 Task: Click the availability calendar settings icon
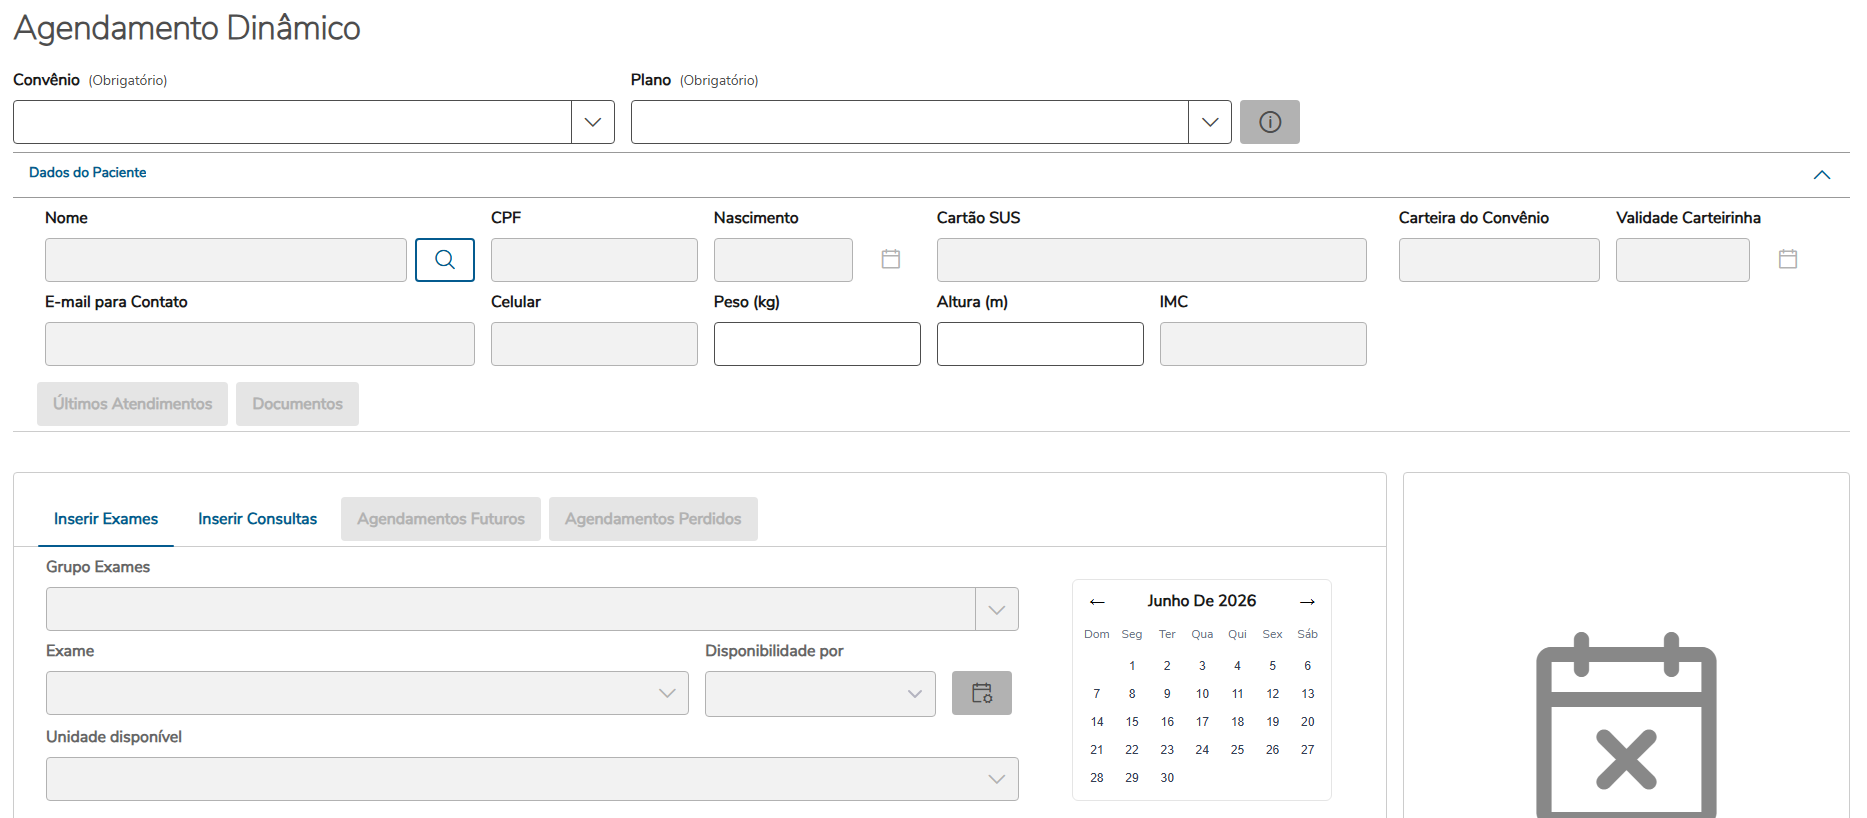pyautogui.click(x=982, y=693)
